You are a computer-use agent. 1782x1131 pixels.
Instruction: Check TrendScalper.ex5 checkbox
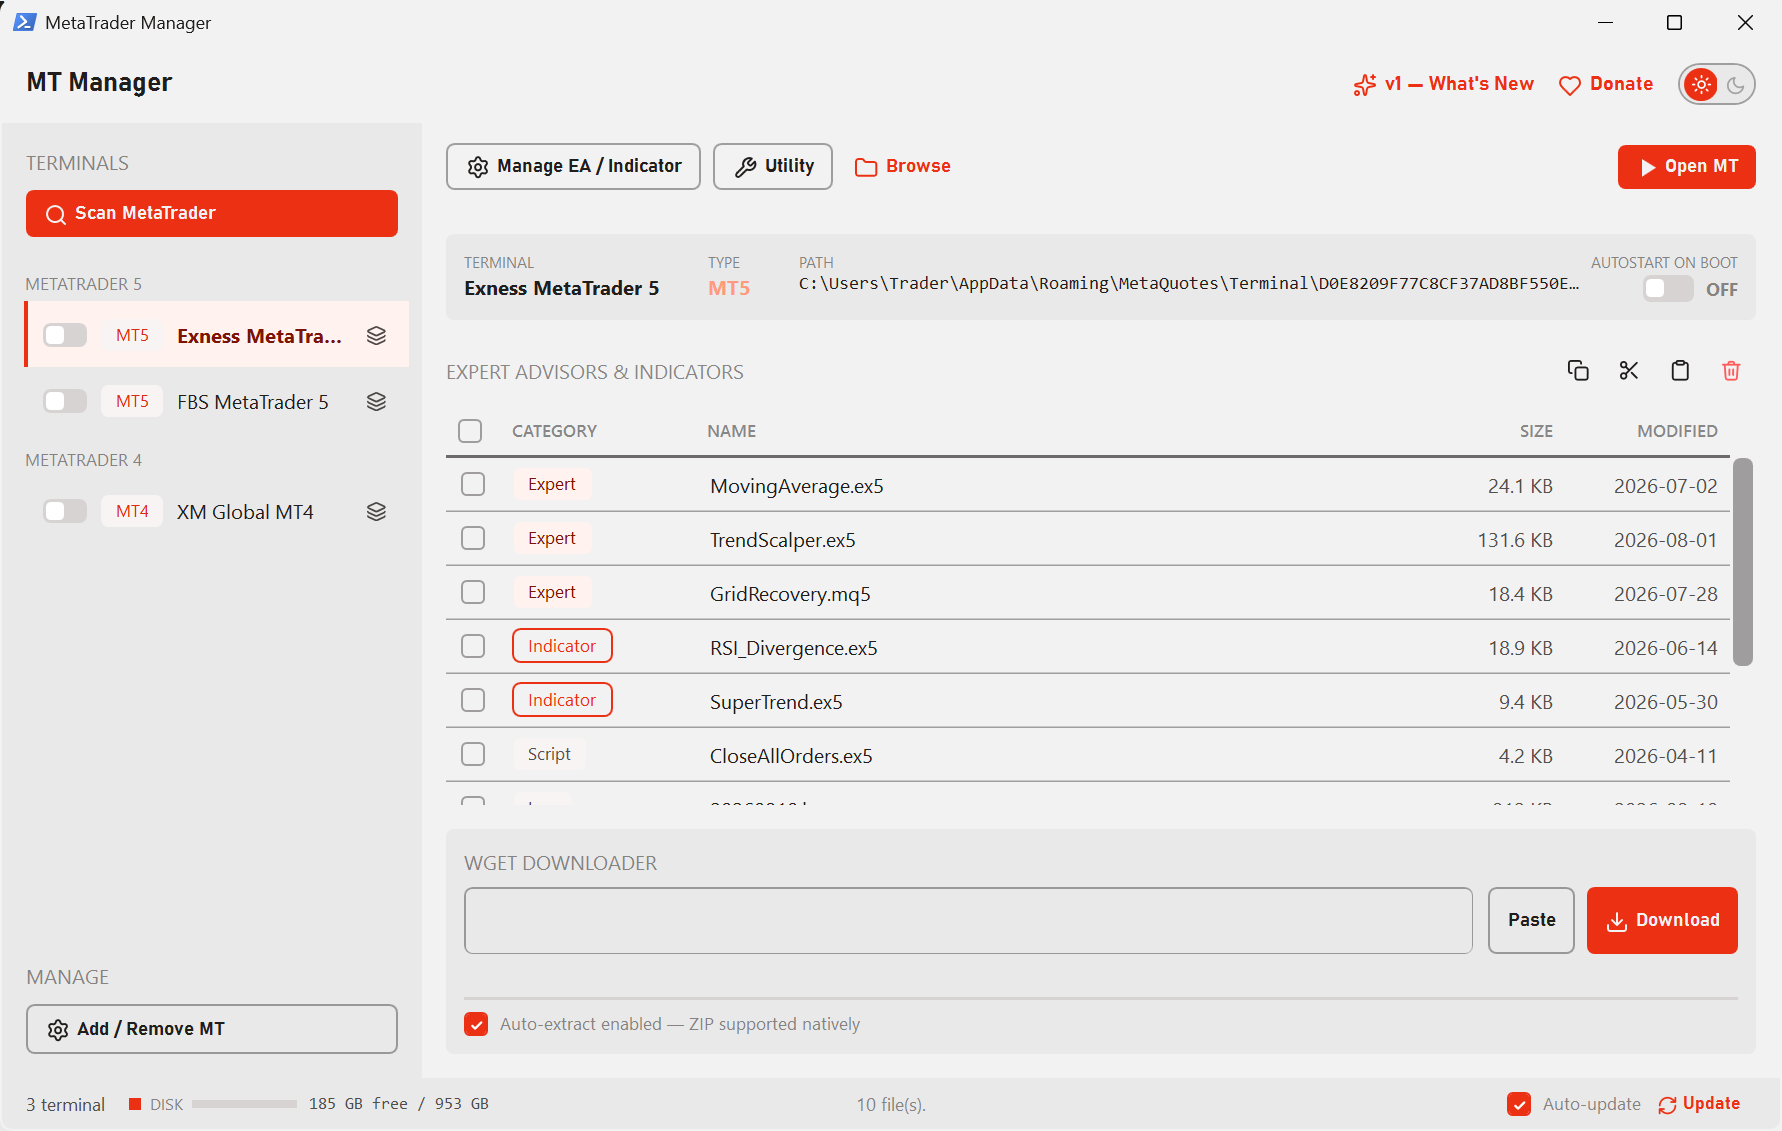coord(473,538)
